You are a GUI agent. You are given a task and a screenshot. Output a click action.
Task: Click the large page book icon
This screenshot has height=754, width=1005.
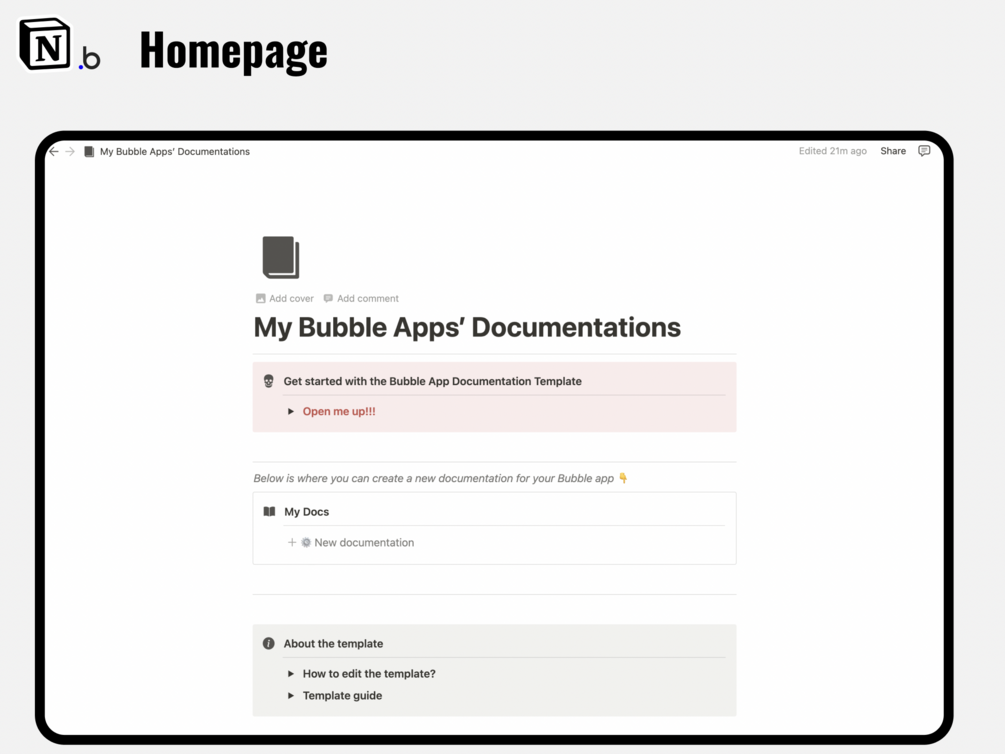pos(281,257)
